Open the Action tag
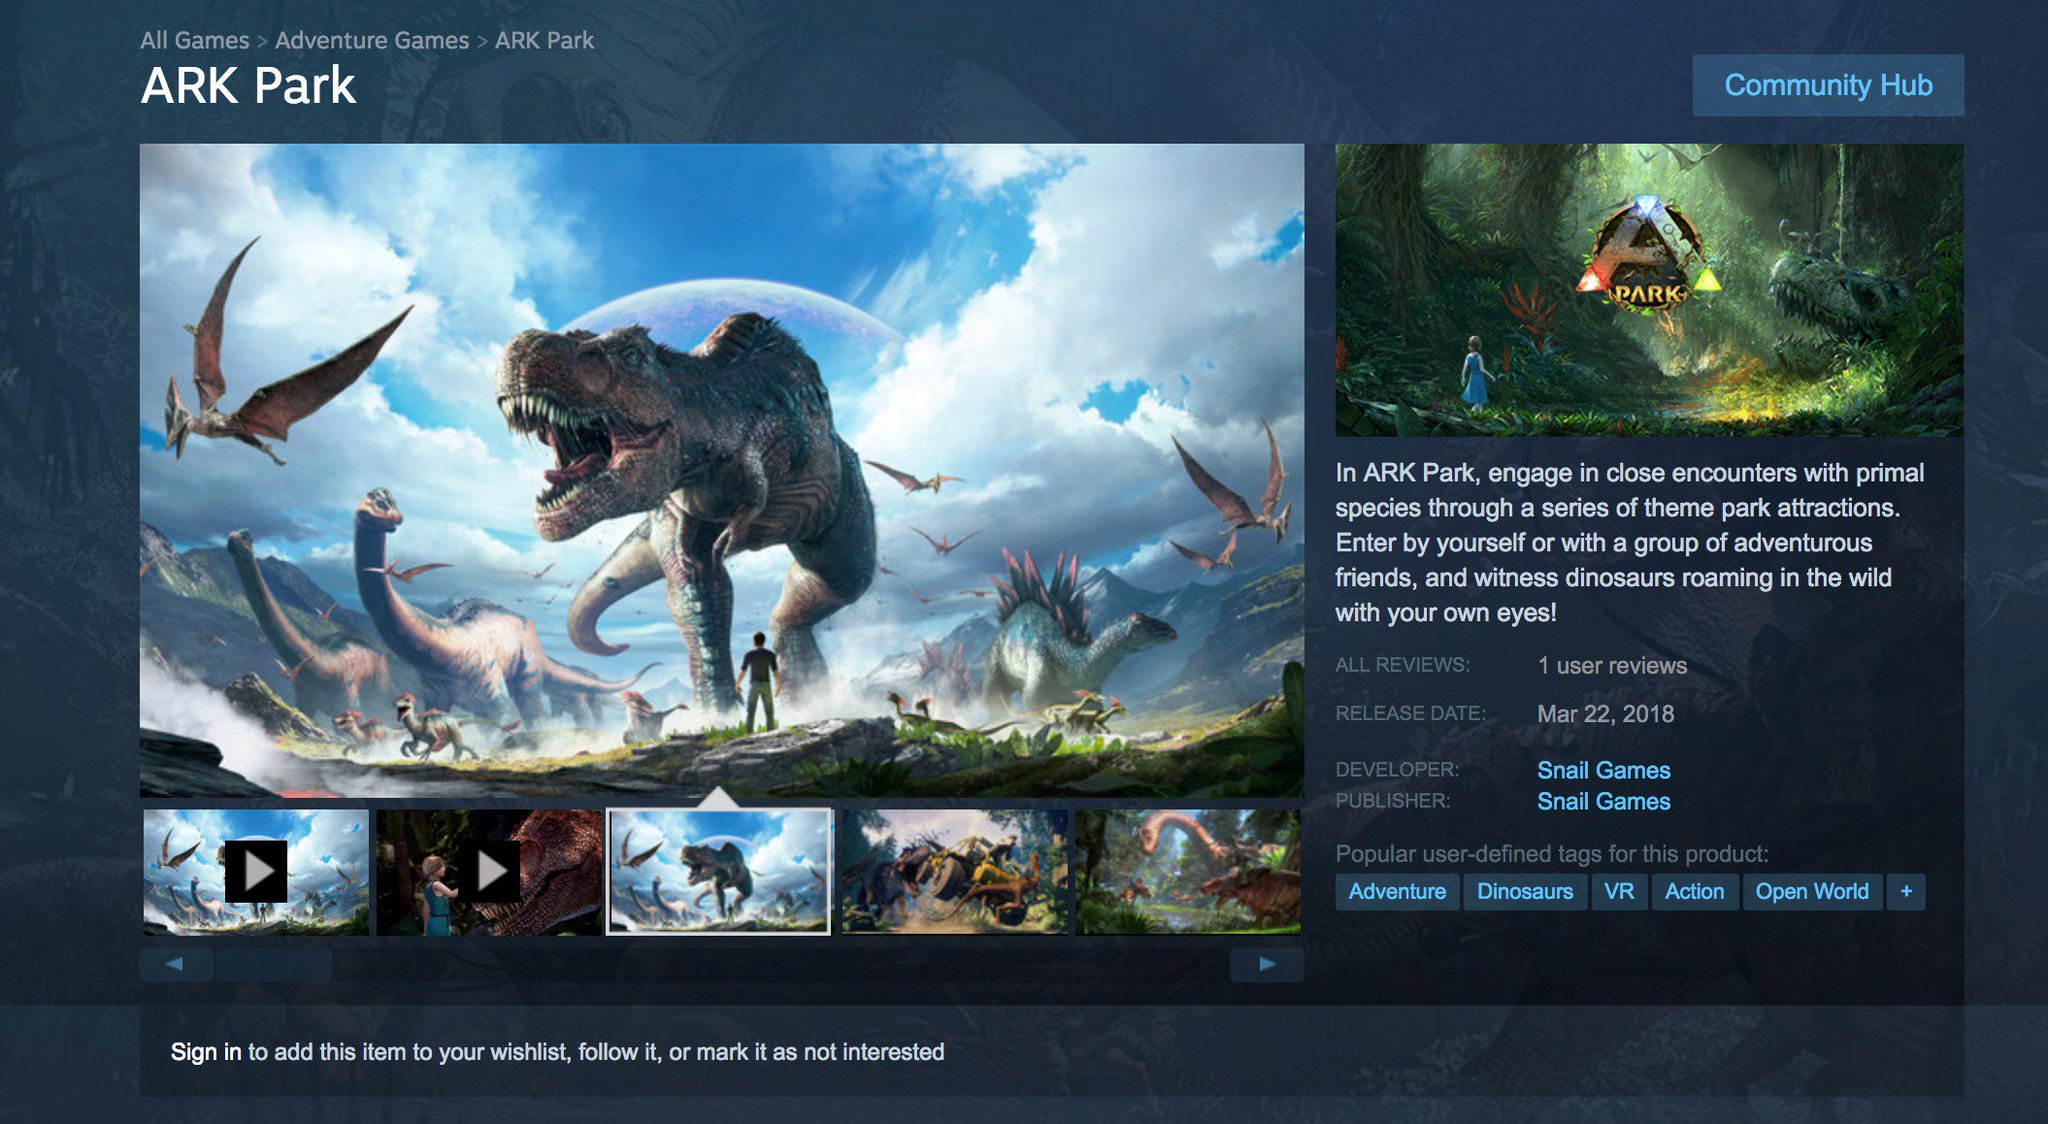The image size is (2048, 1124). click(x=1694, y=892)
